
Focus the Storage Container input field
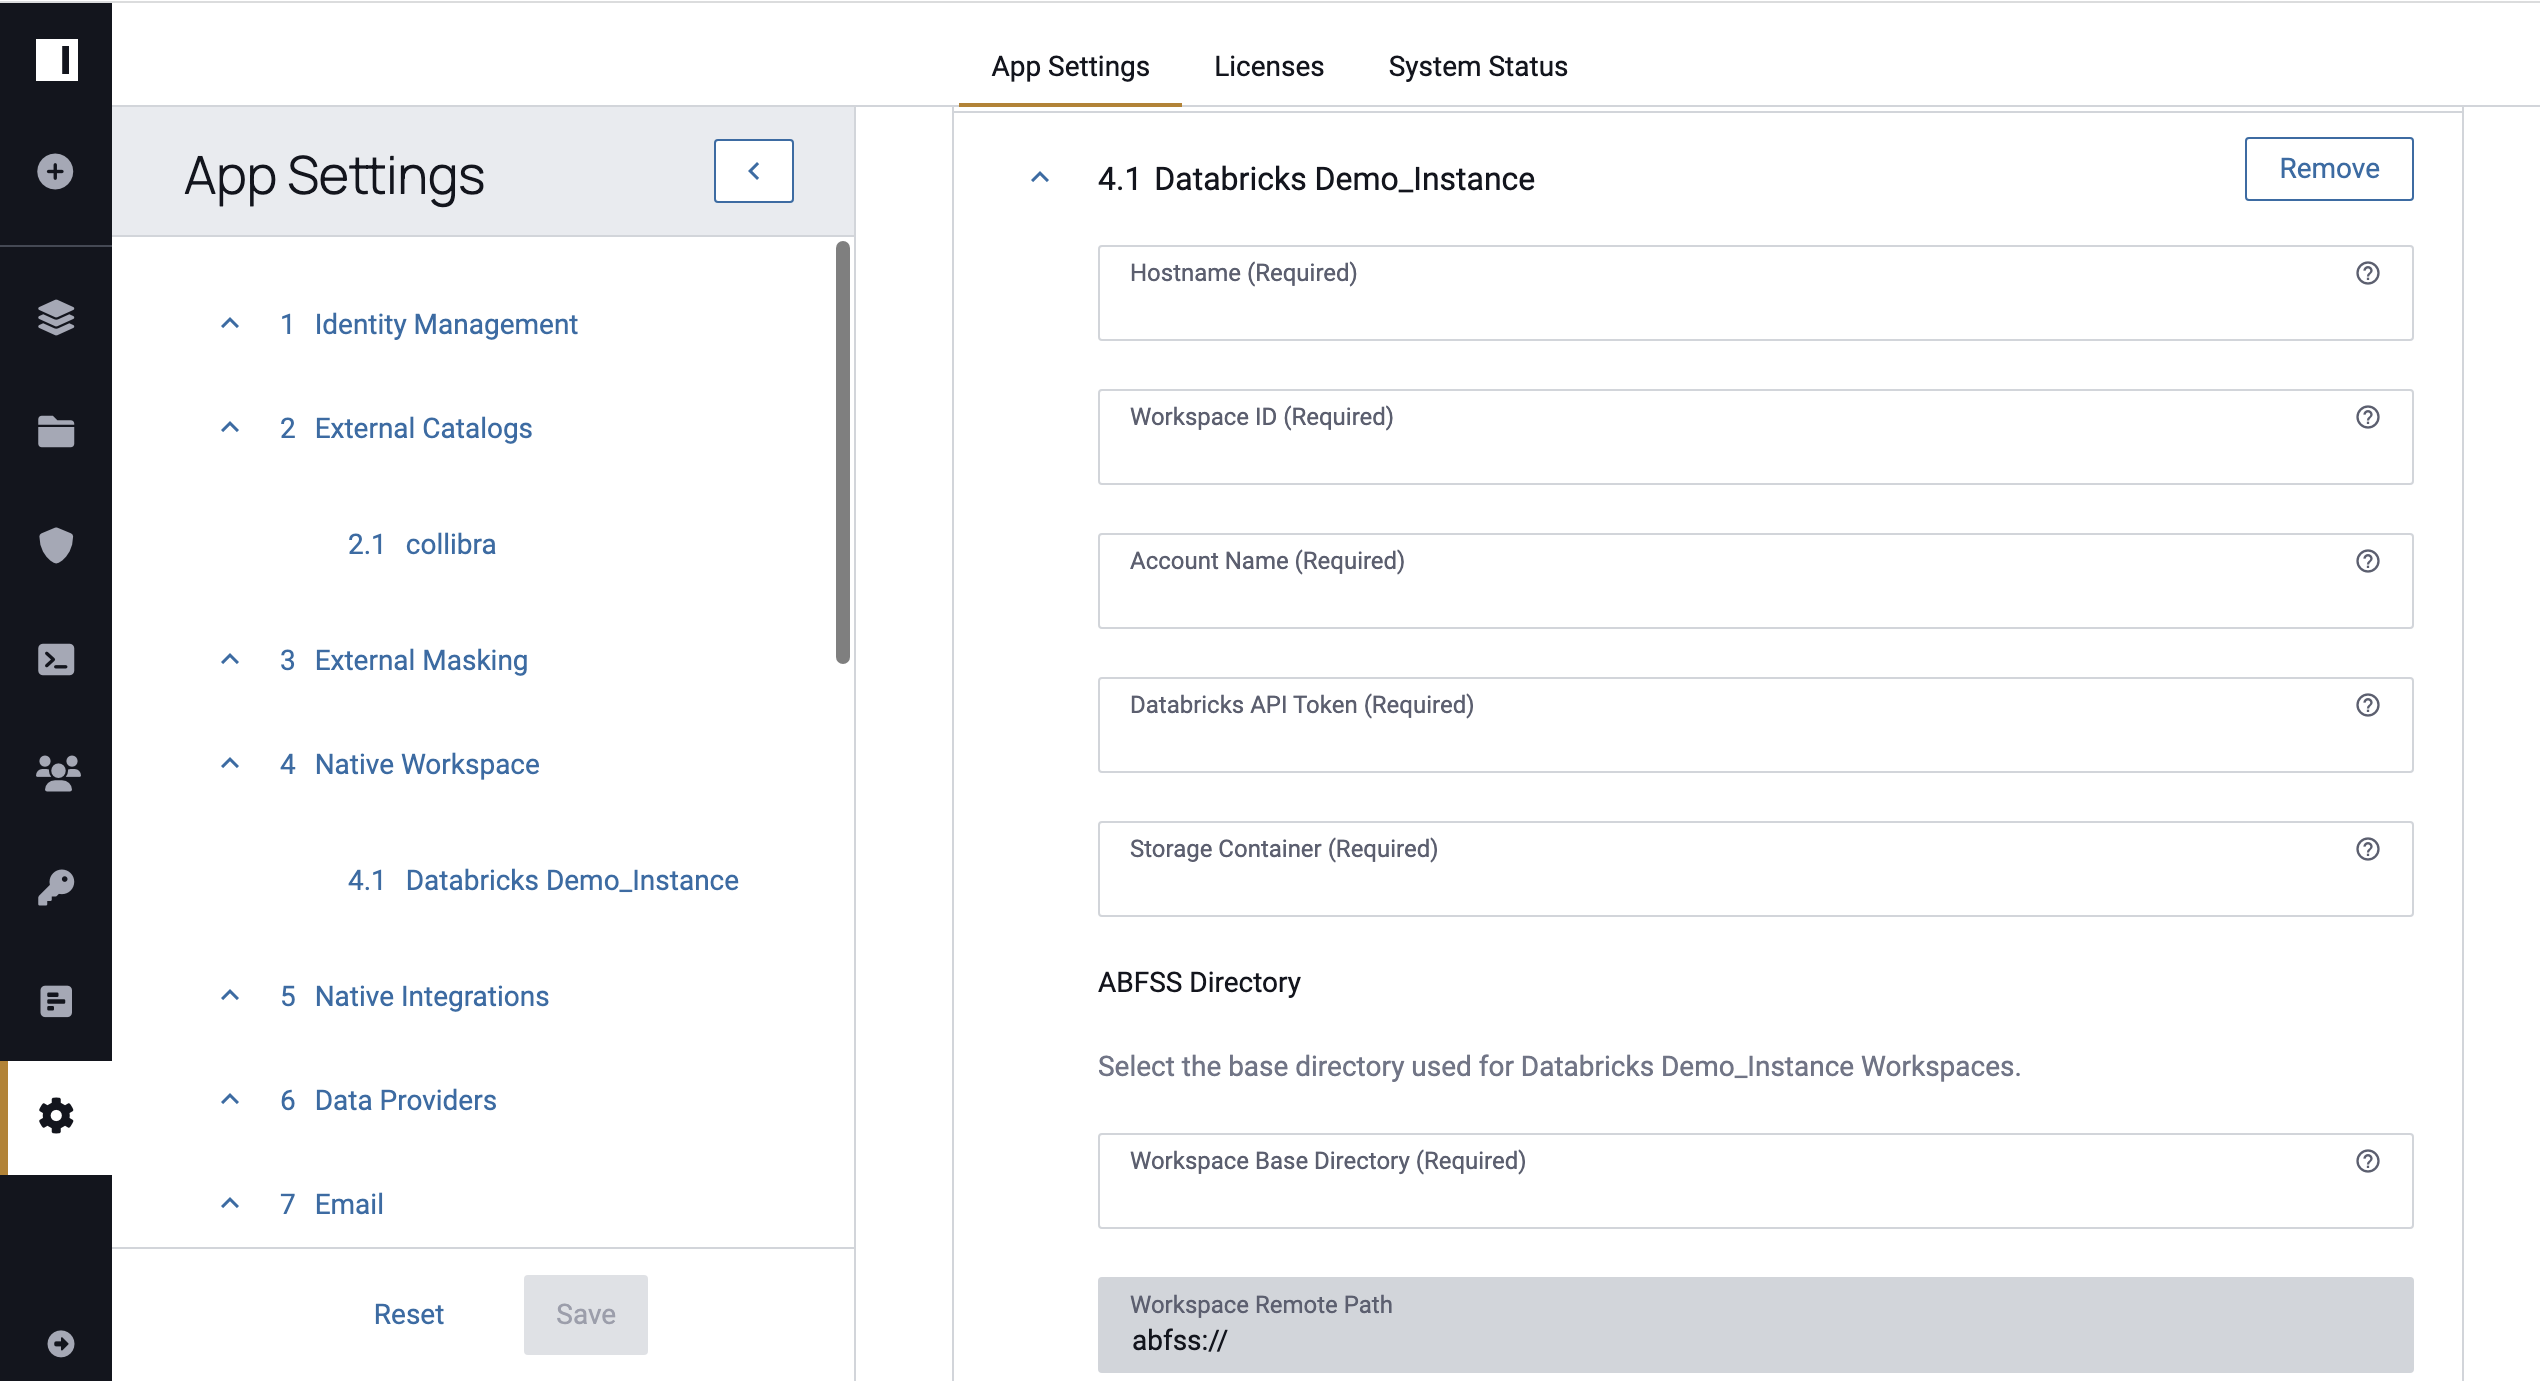pyautogui.click(x=1755, y=869)
